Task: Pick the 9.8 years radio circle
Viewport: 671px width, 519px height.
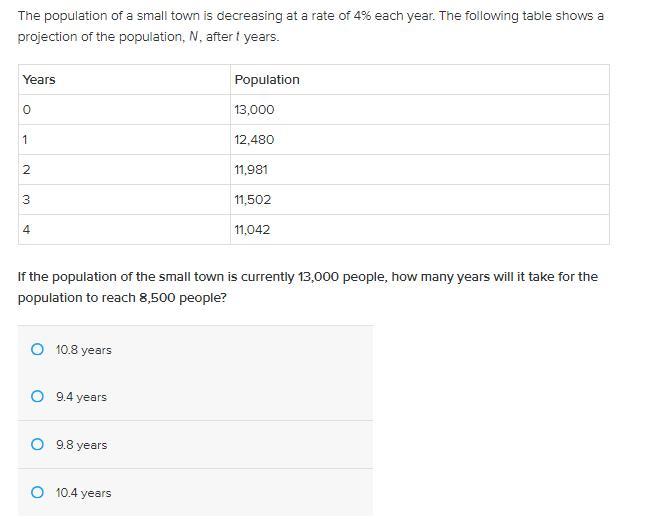Action: tap(37, 444)
